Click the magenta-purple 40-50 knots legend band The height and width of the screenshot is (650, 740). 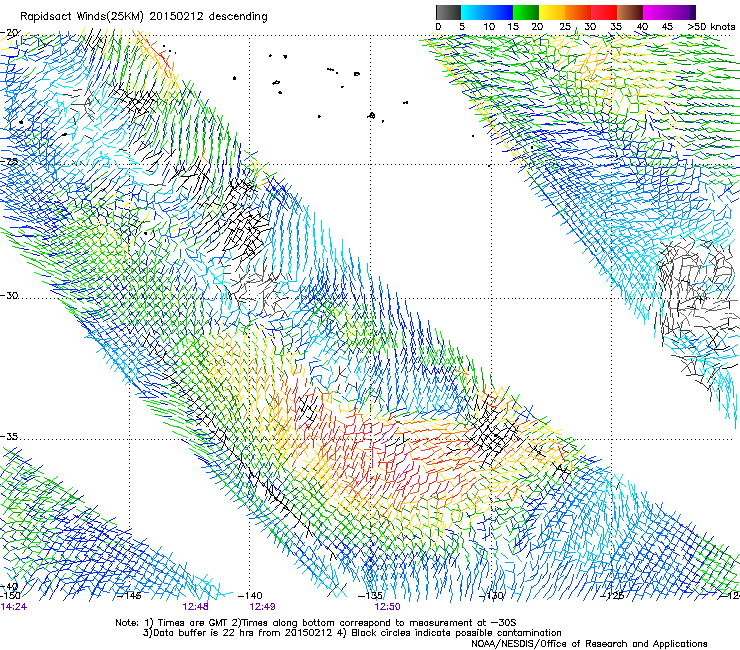tap(669, 12)
